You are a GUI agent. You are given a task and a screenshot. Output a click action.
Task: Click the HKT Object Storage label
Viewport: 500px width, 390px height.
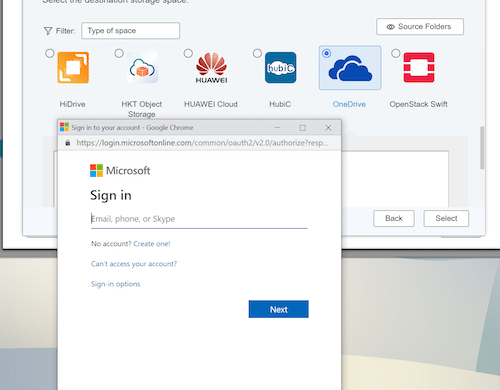[x=142, y=109]
